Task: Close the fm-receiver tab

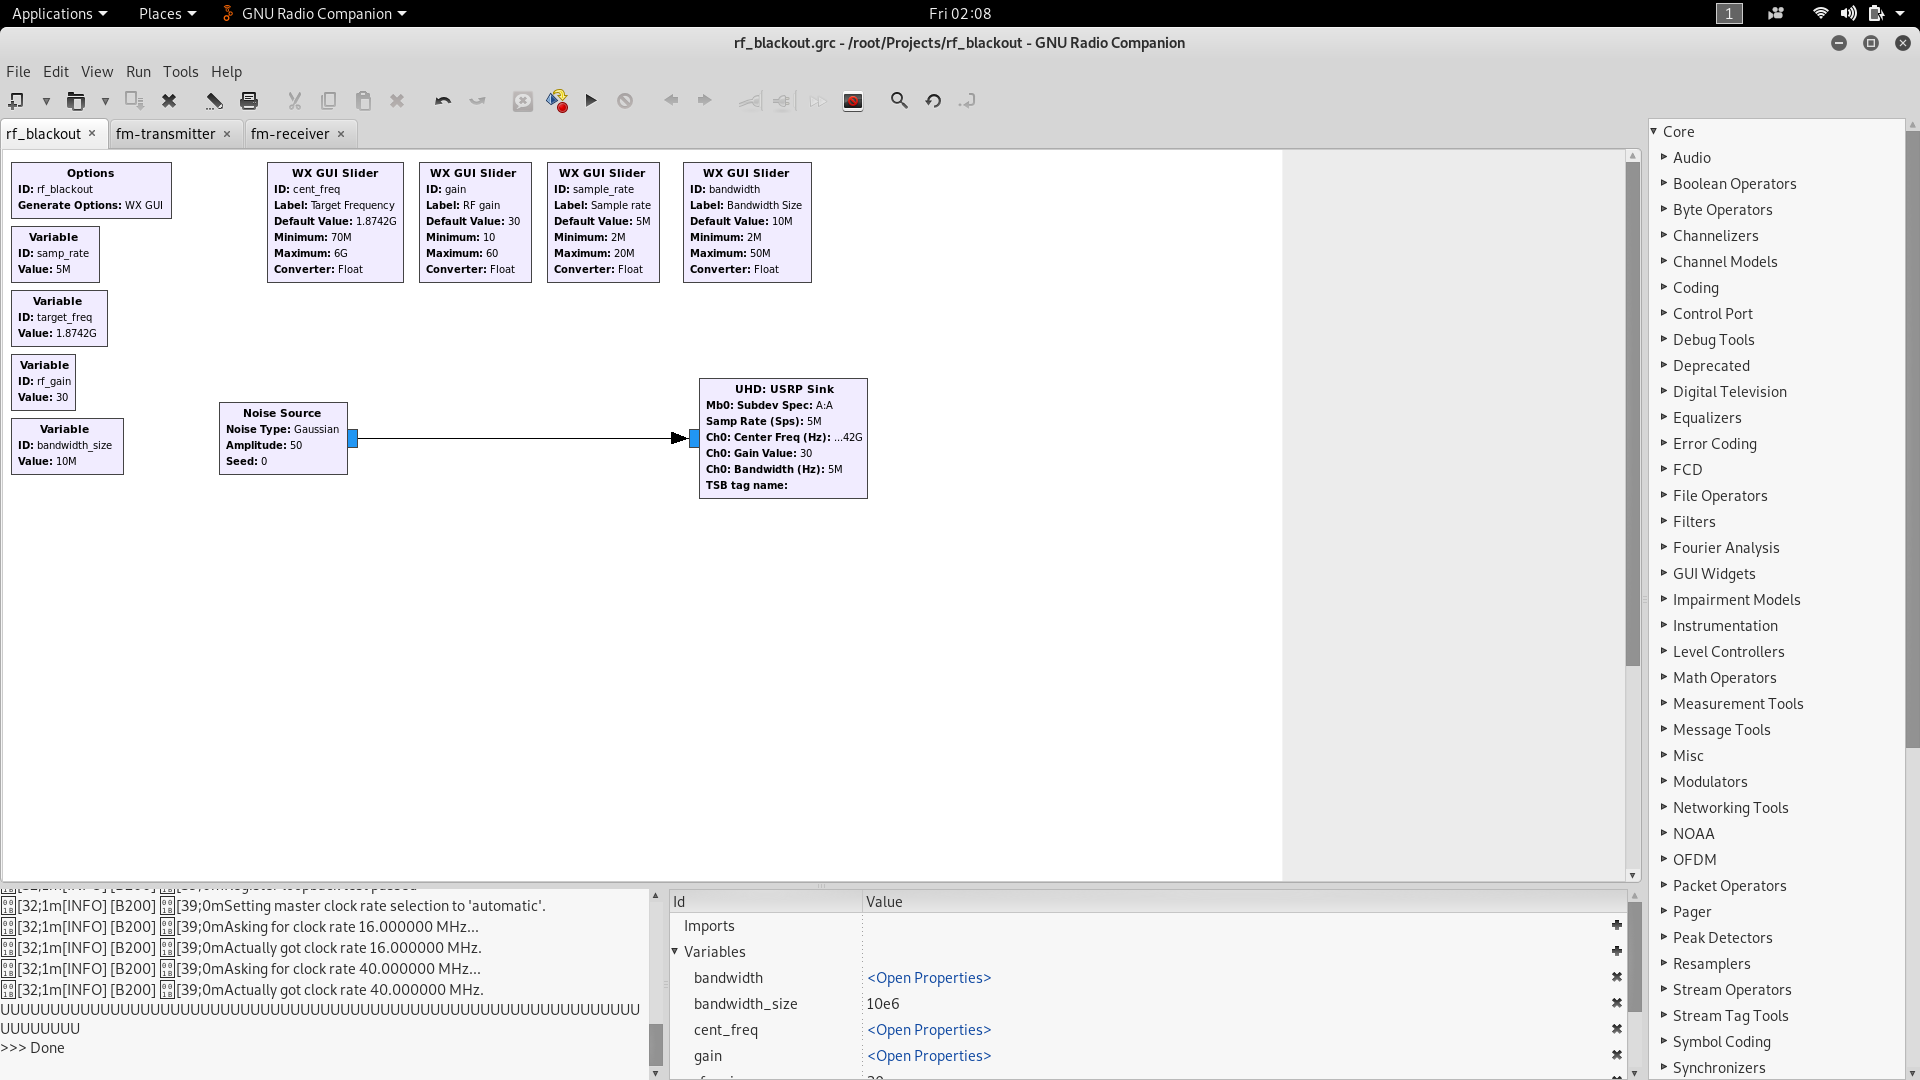Action: pos(341,134)
